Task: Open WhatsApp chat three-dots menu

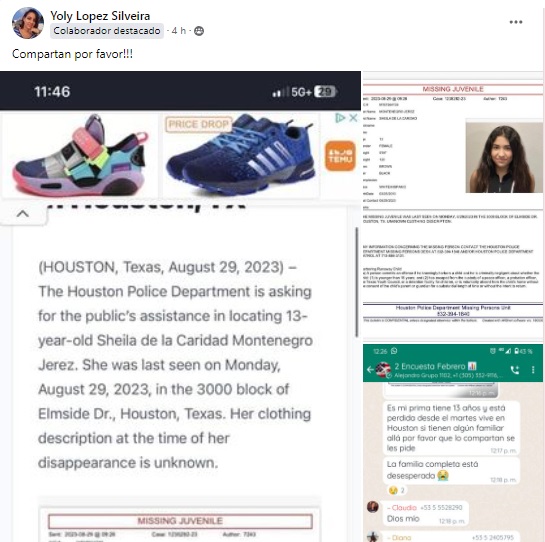Action: [533, 370]
